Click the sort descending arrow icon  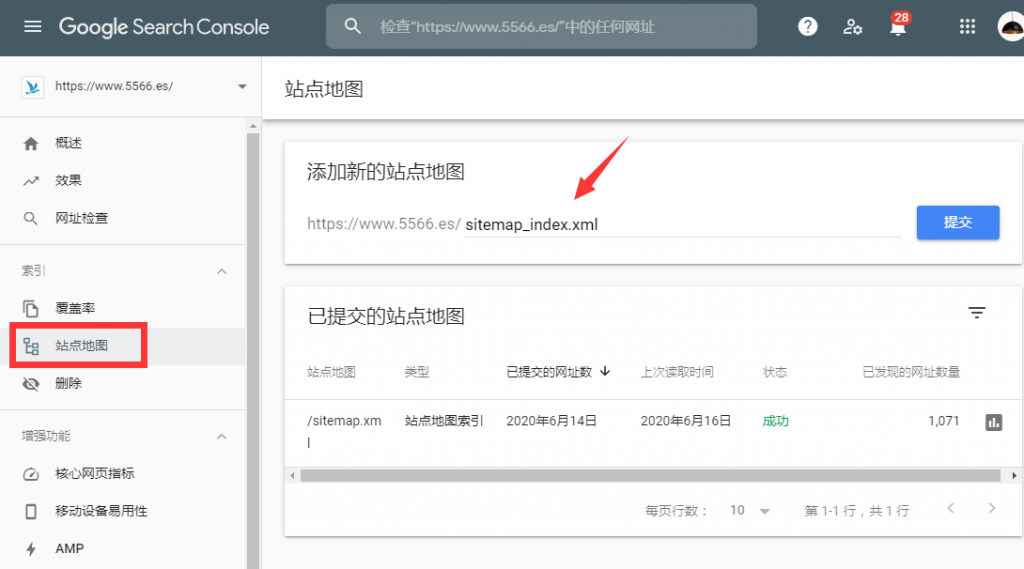tap(605, 371)
